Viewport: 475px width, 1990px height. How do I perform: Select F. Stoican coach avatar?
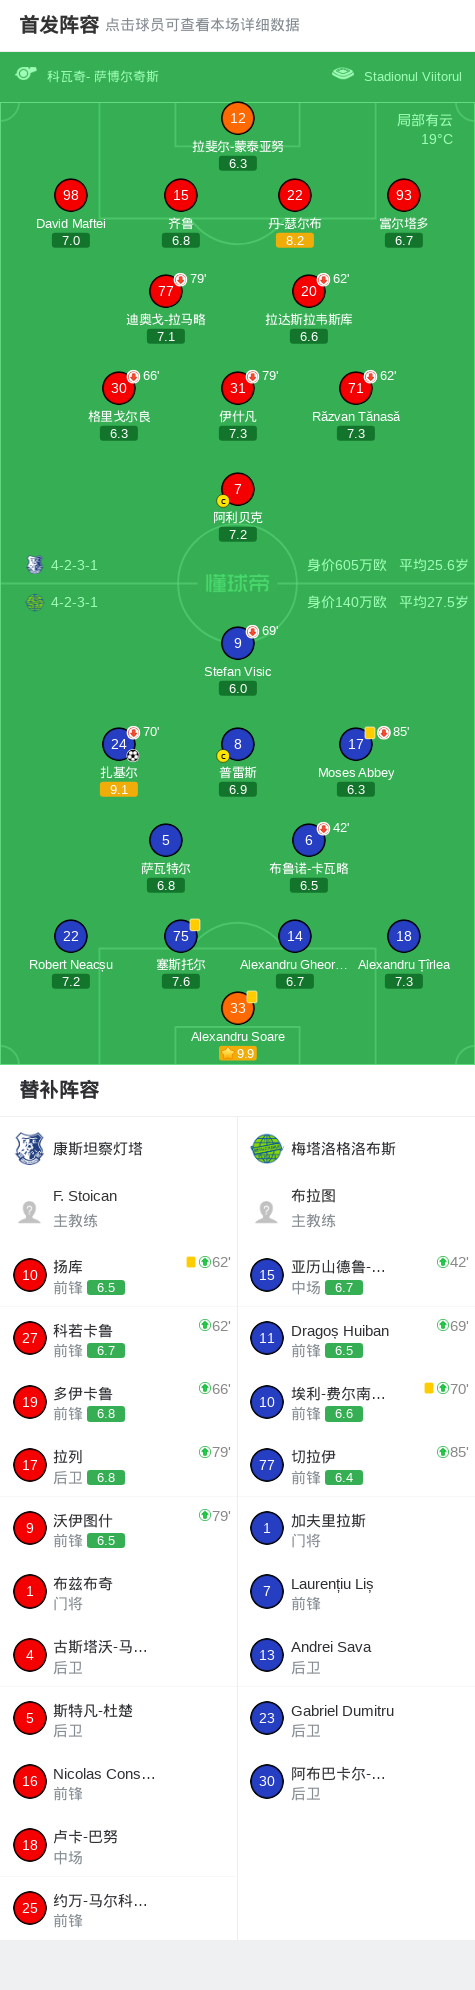tap(29, 1212)
